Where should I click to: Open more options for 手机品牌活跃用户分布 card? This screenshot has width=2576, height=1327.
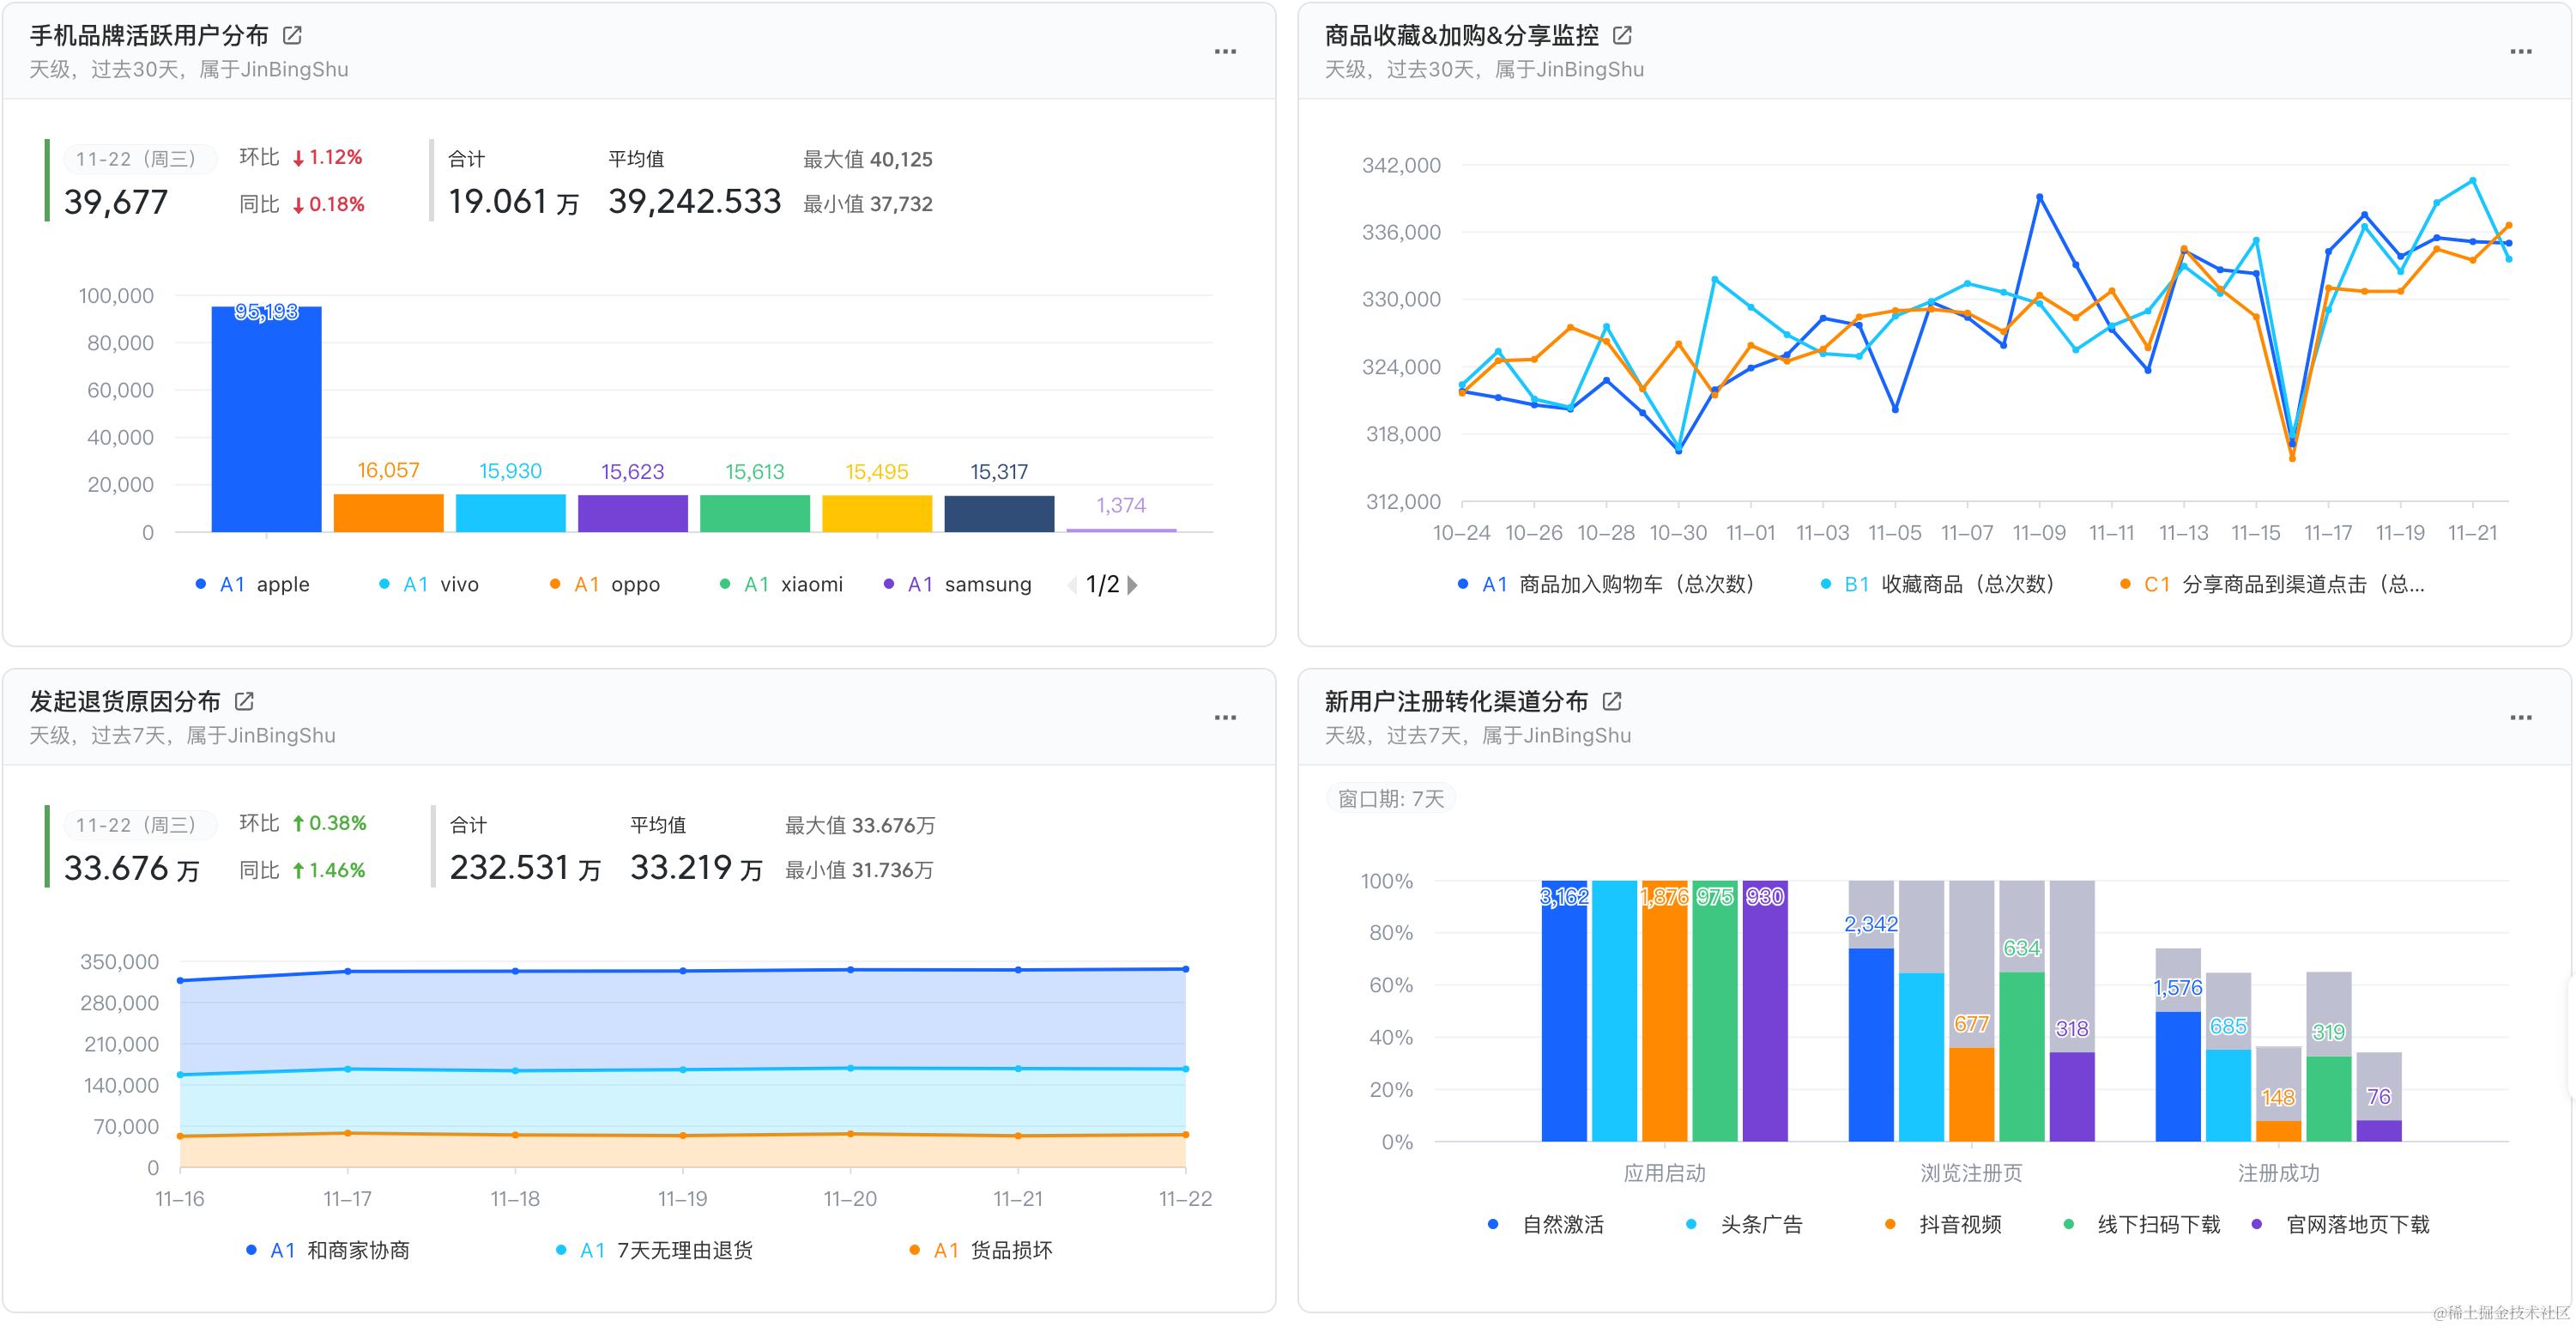click(x=1225, y=52)
